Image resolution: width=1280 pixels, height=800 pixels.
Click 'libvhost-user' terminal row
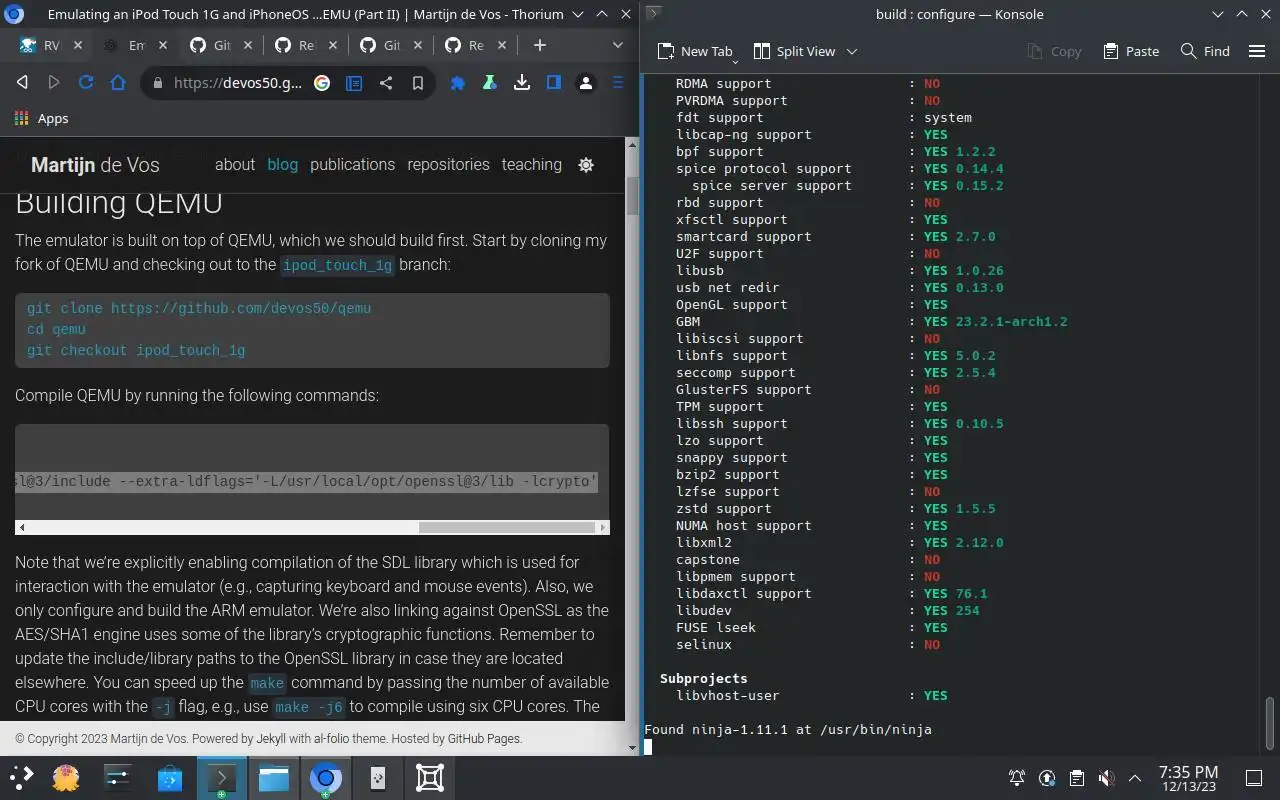coord(812,695)
